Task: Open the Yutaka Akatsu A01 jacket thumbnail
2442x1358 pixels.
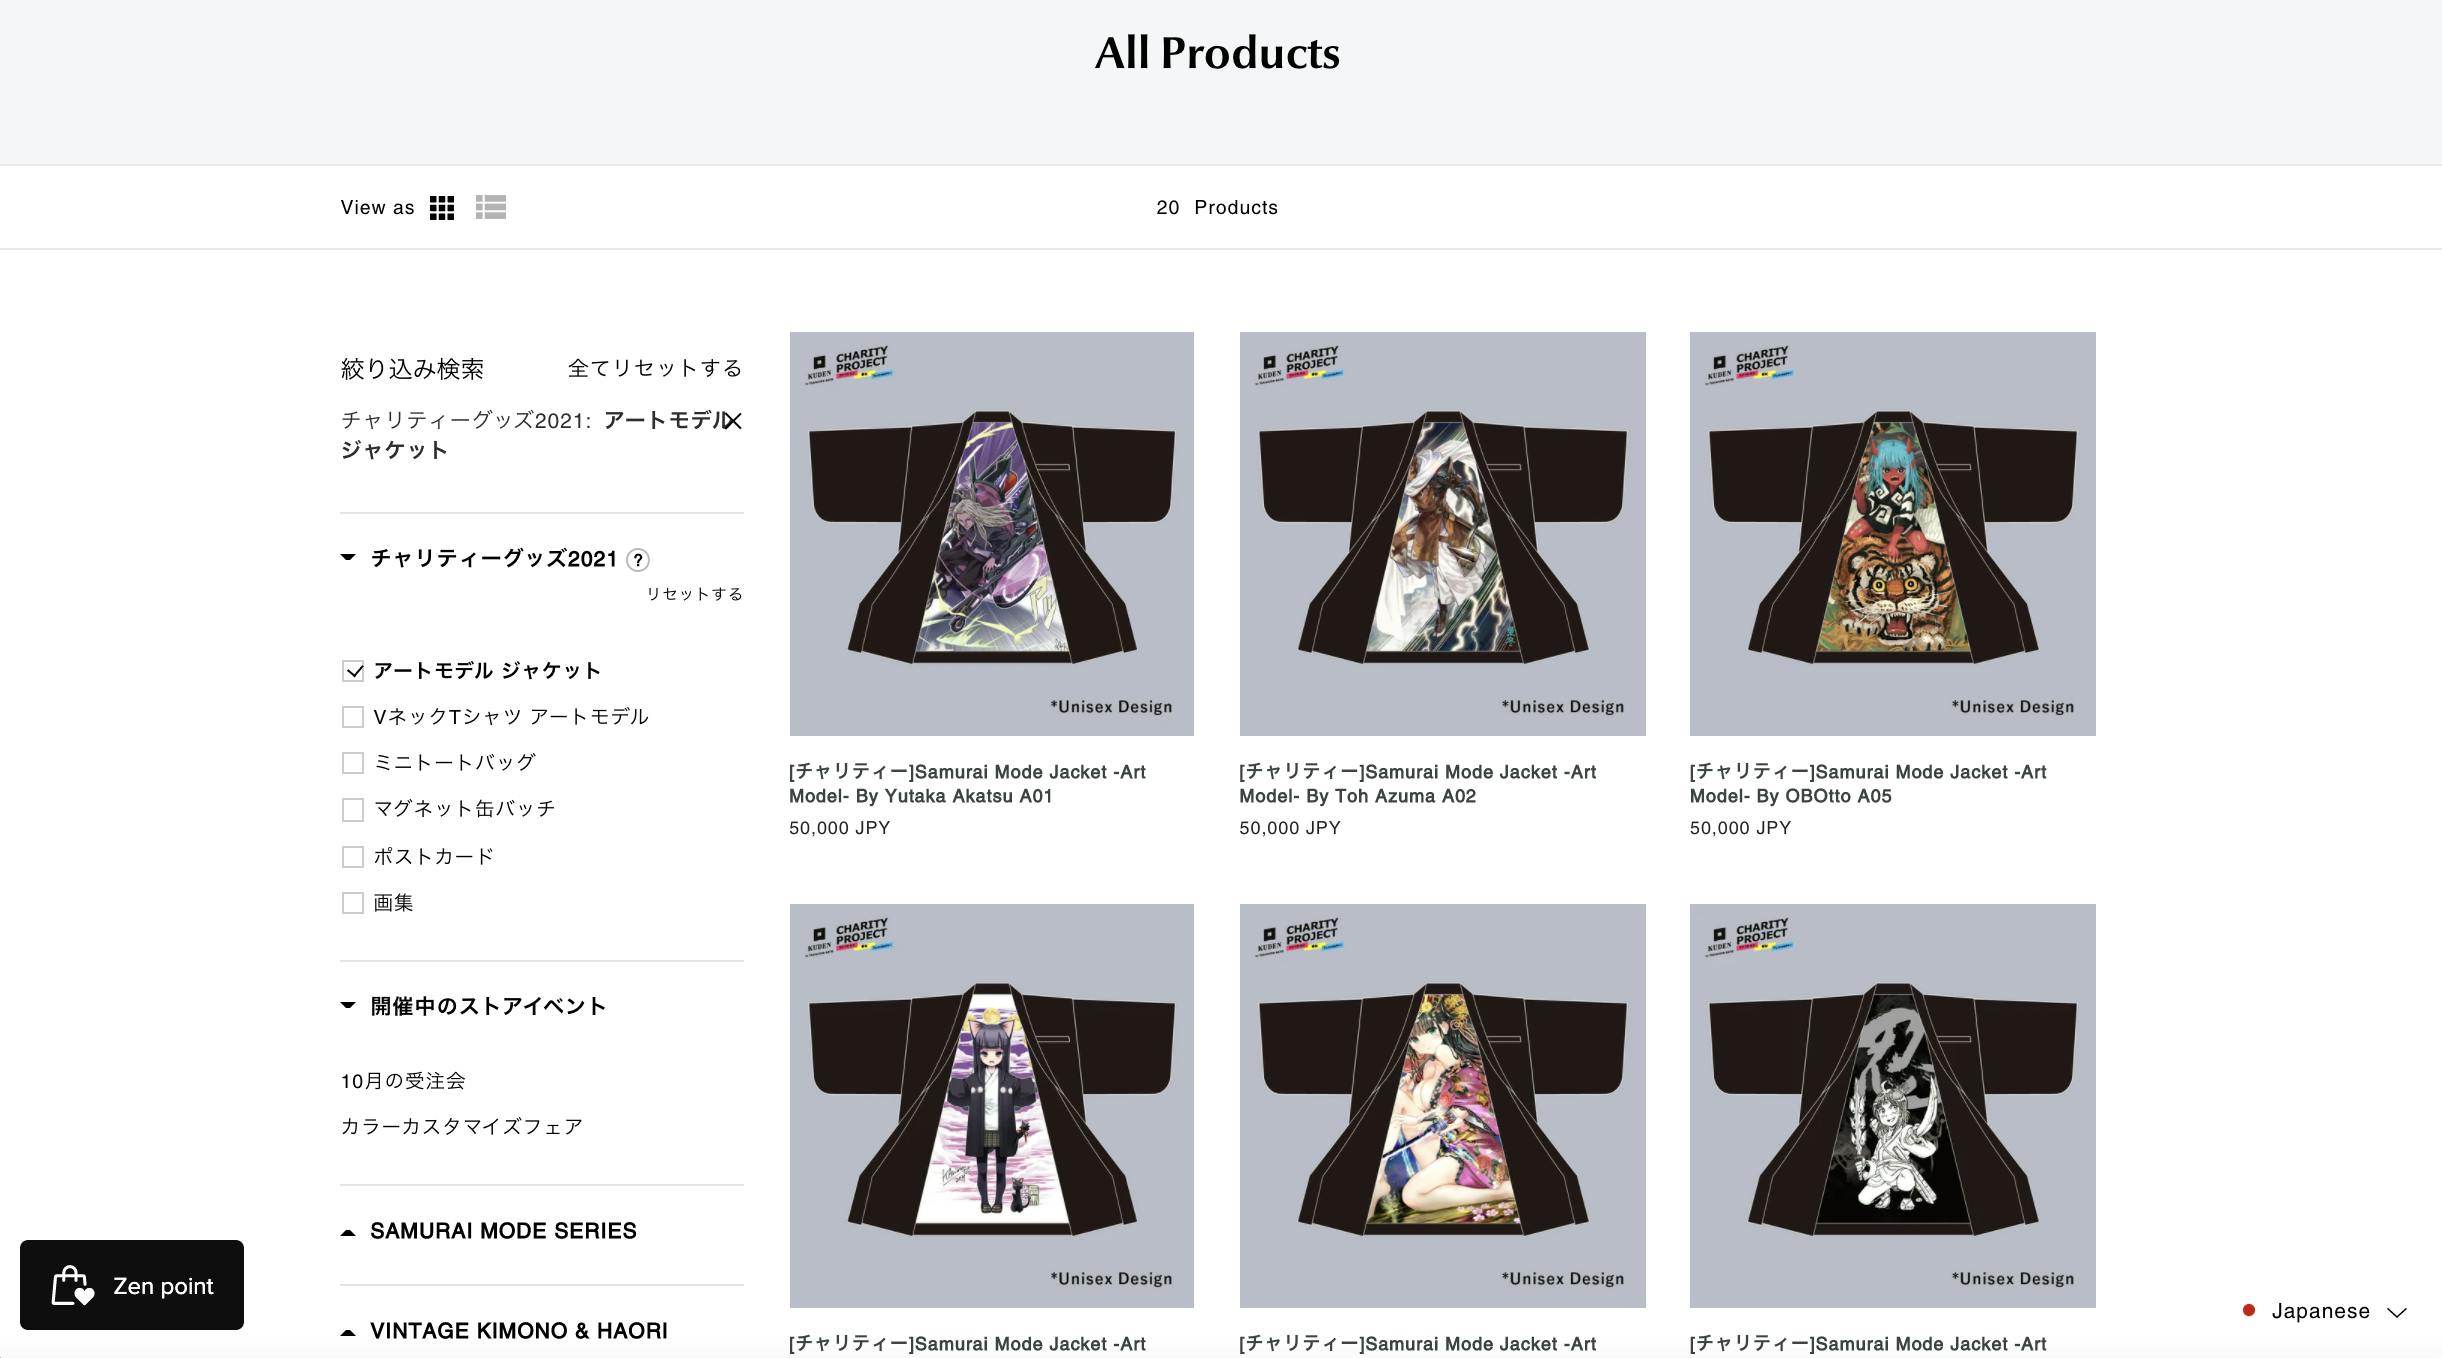Action: [x=991, y=534]
